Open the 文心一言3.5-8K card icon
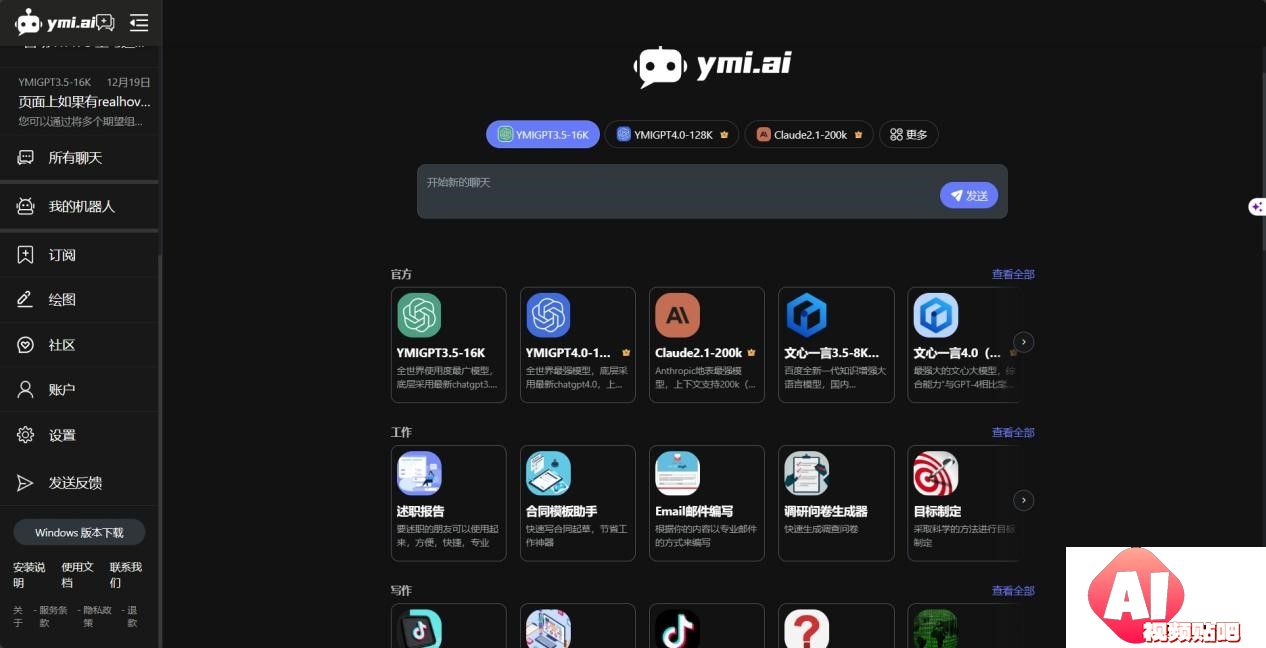The height and width of the screenshot is (648, 1266). tap(806, 315)
